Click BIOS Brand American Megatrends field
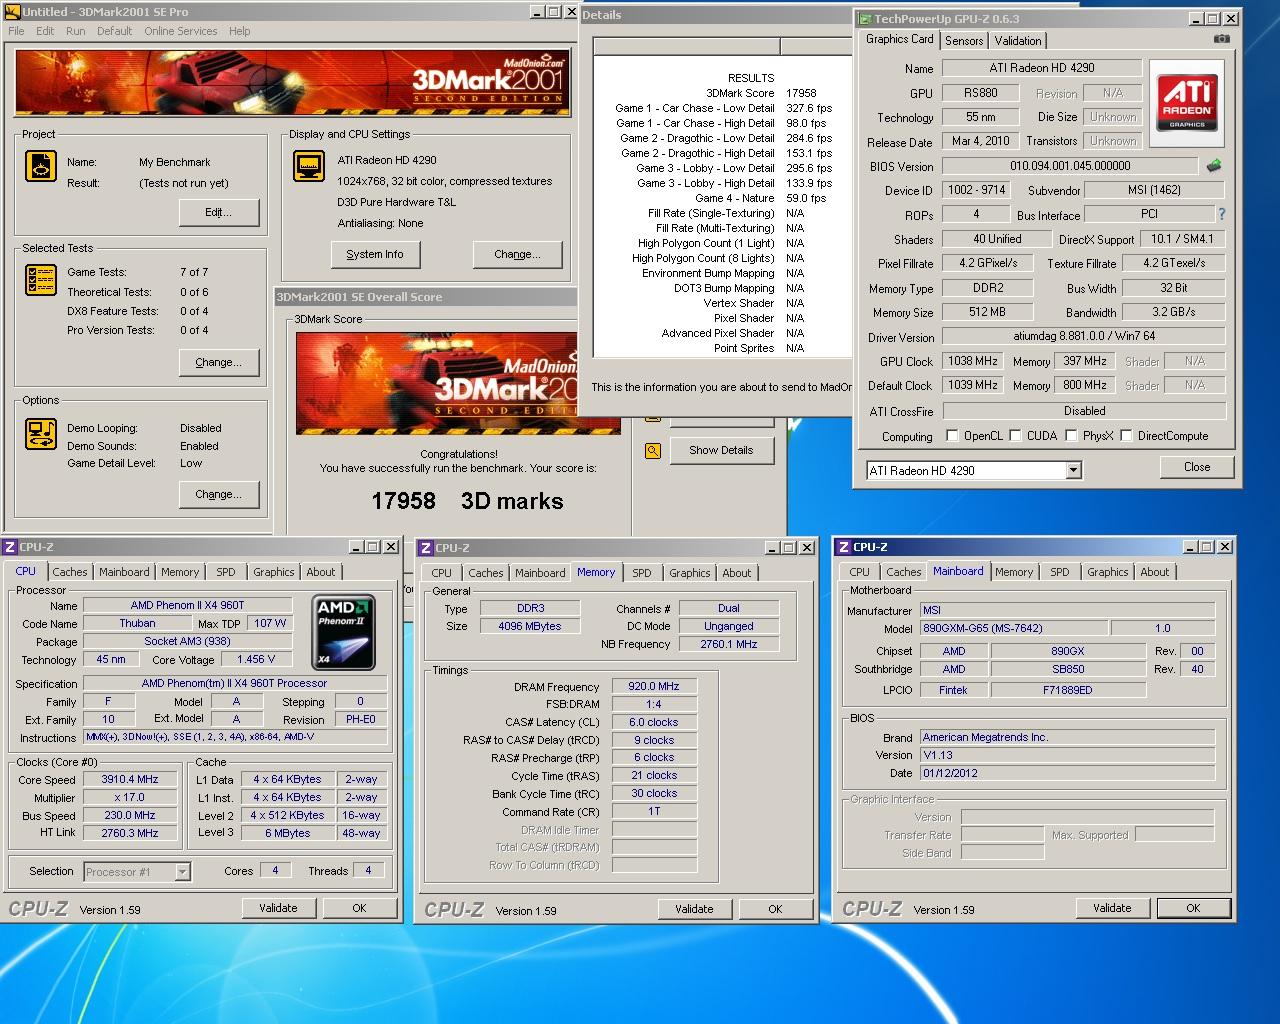Viewport: 1280px width, 1024px height. click(1067, 737)
